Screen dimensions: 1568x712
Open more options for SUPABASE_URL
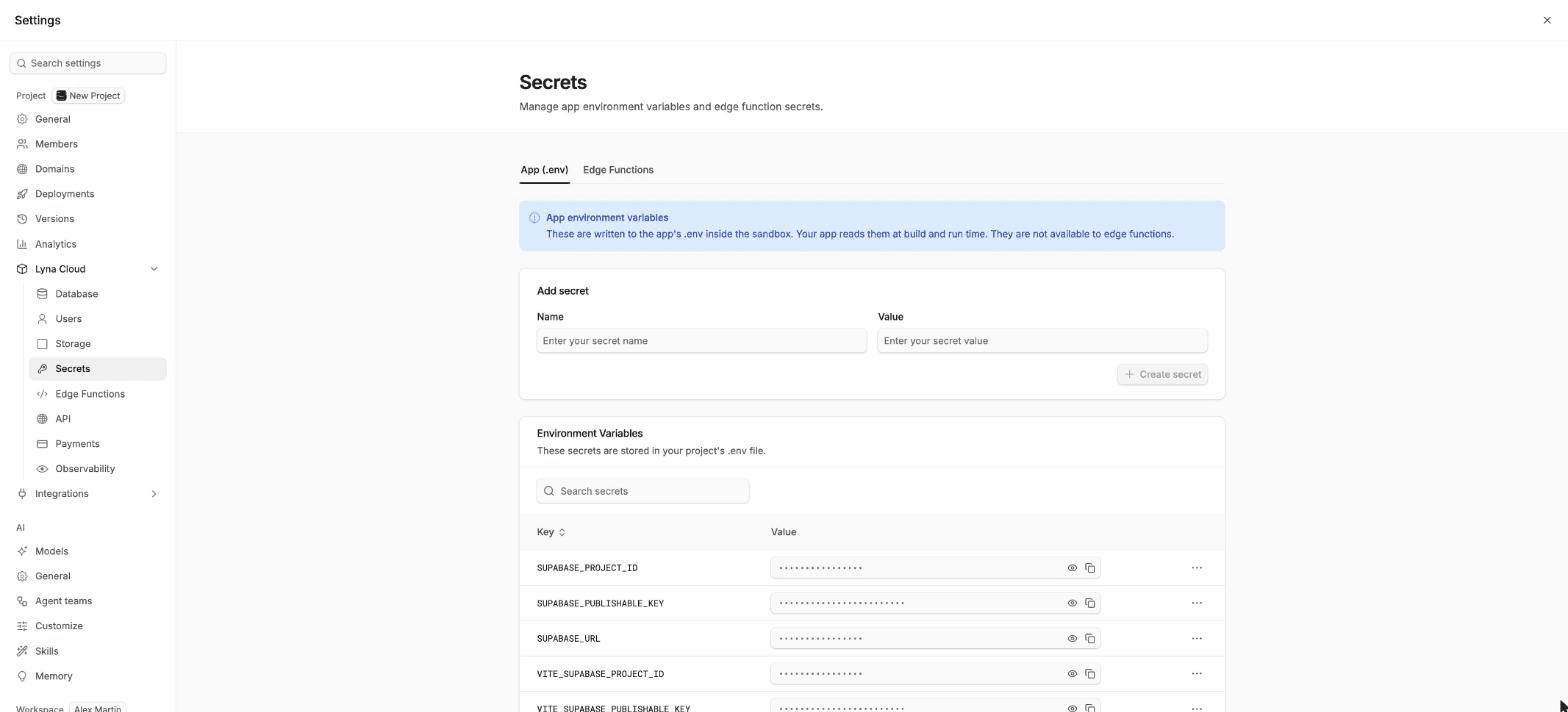[1196, 638]
